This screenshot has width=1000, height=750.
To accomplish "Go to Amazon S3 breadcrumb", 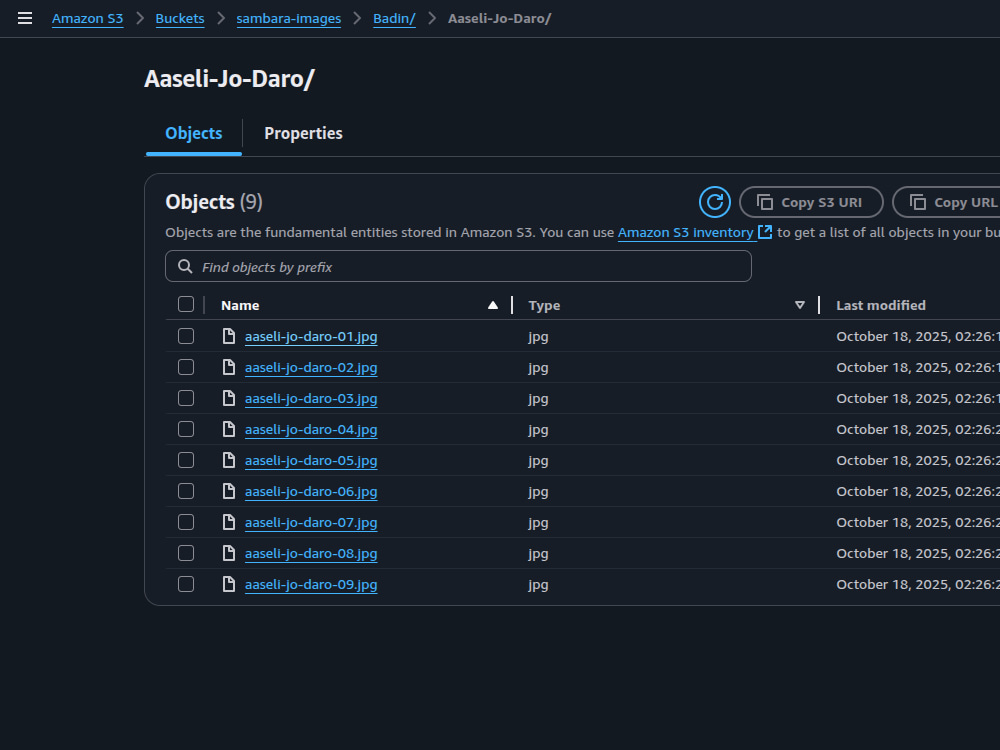I will pos(87,18).
